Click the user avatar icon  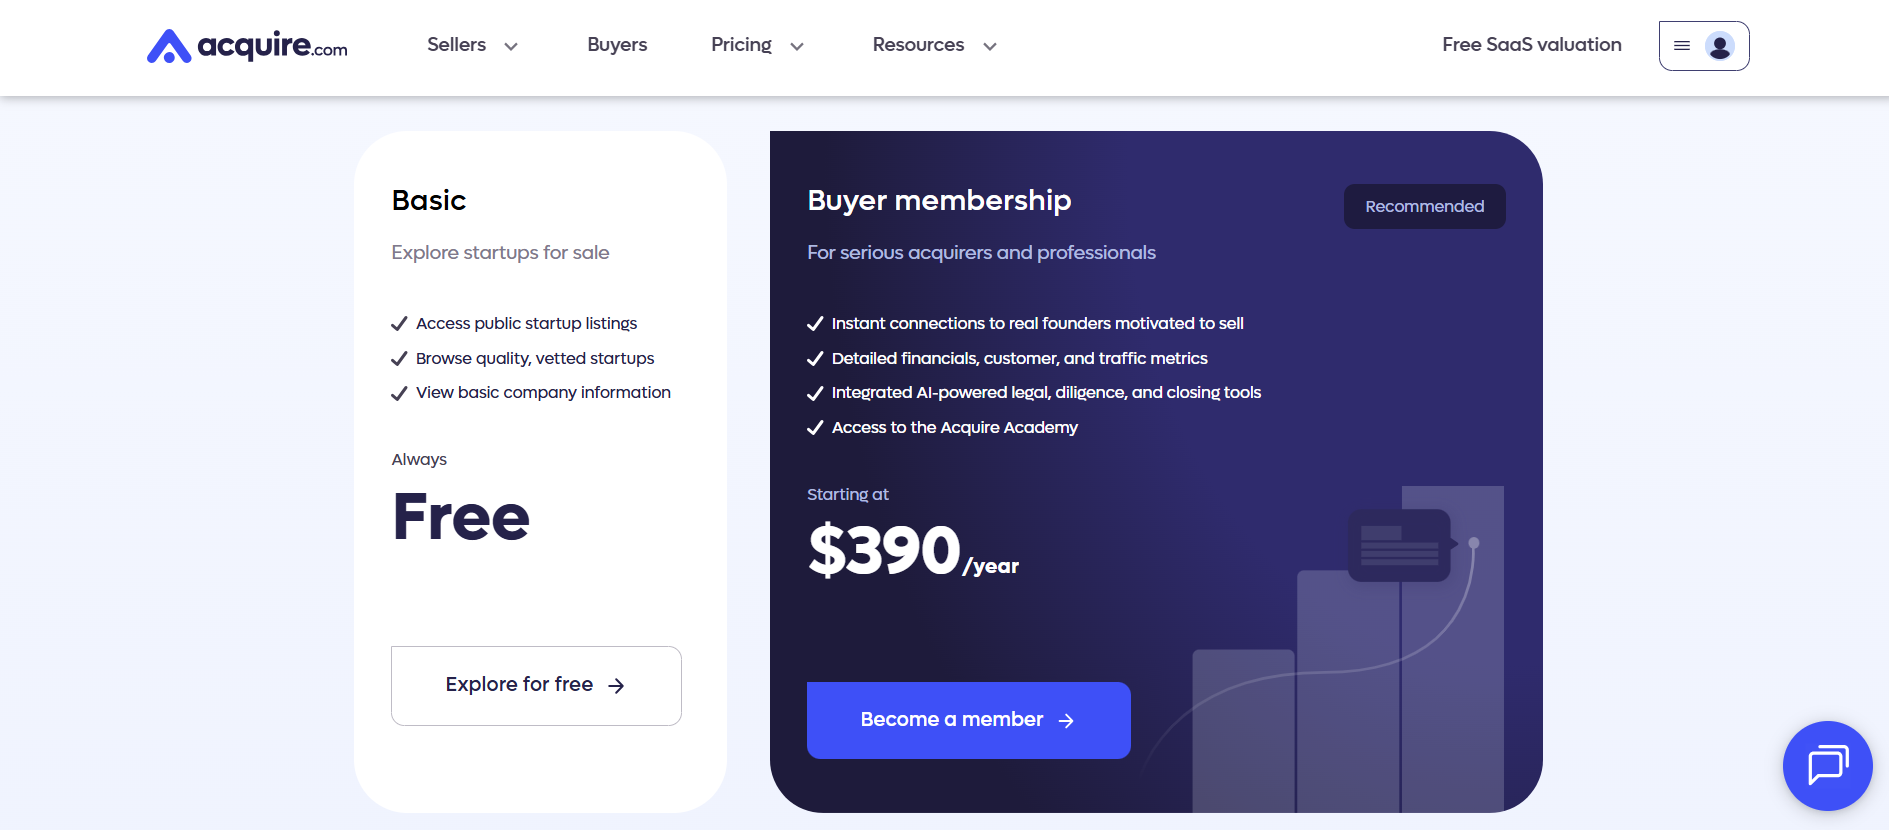[x=1718, y=45]
